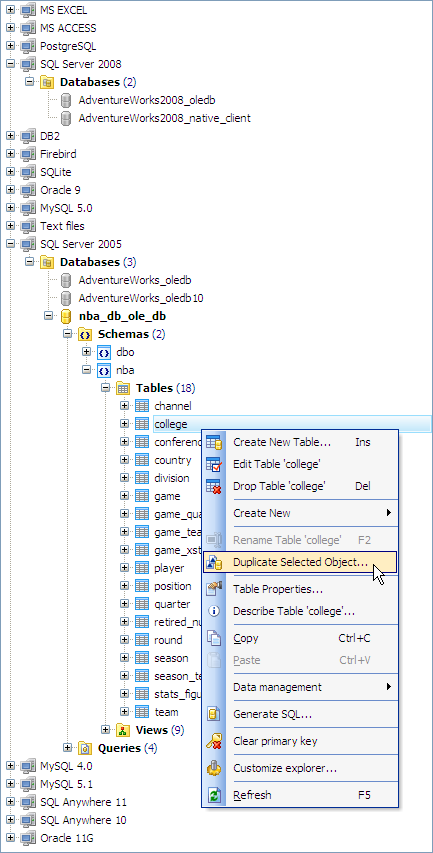
Task: Click the SQL Server 2008 Databases folder icon
Action: [x=47, y=82]
